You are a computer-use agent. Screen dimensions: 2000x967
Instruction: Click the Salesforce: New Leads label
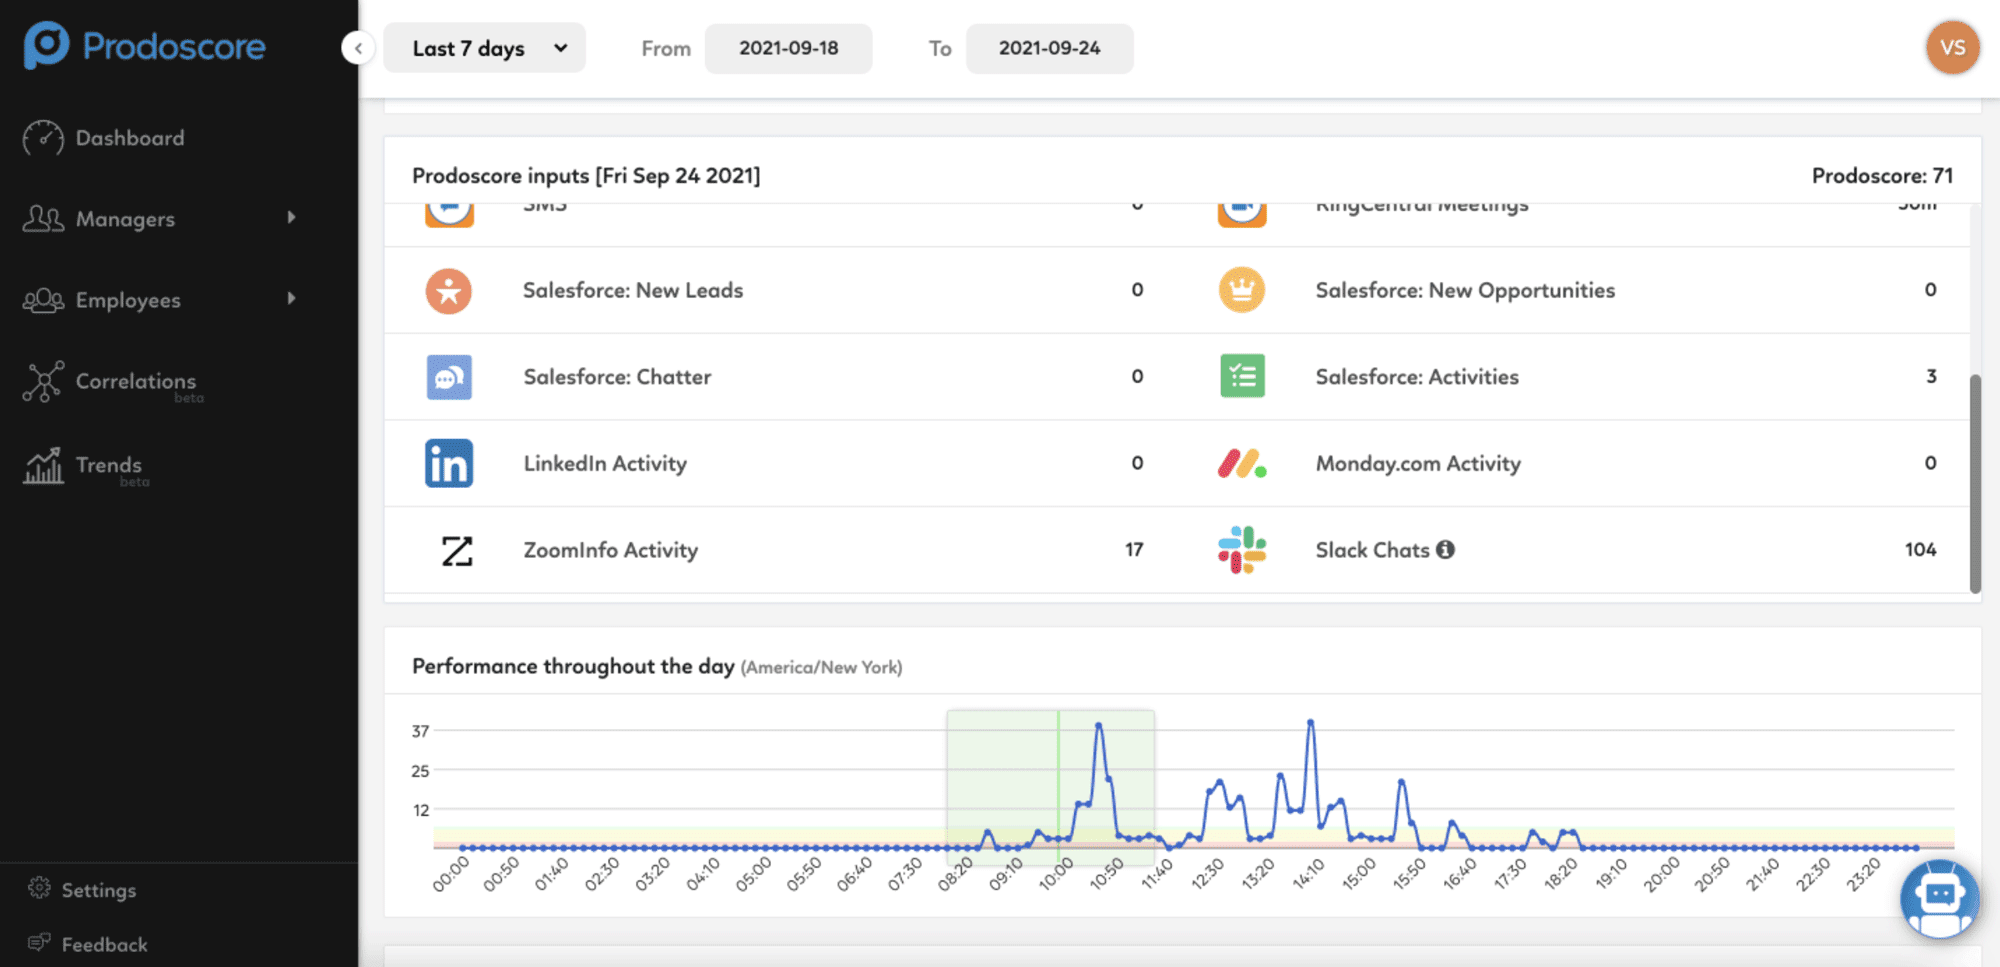(x=633, y=290)
